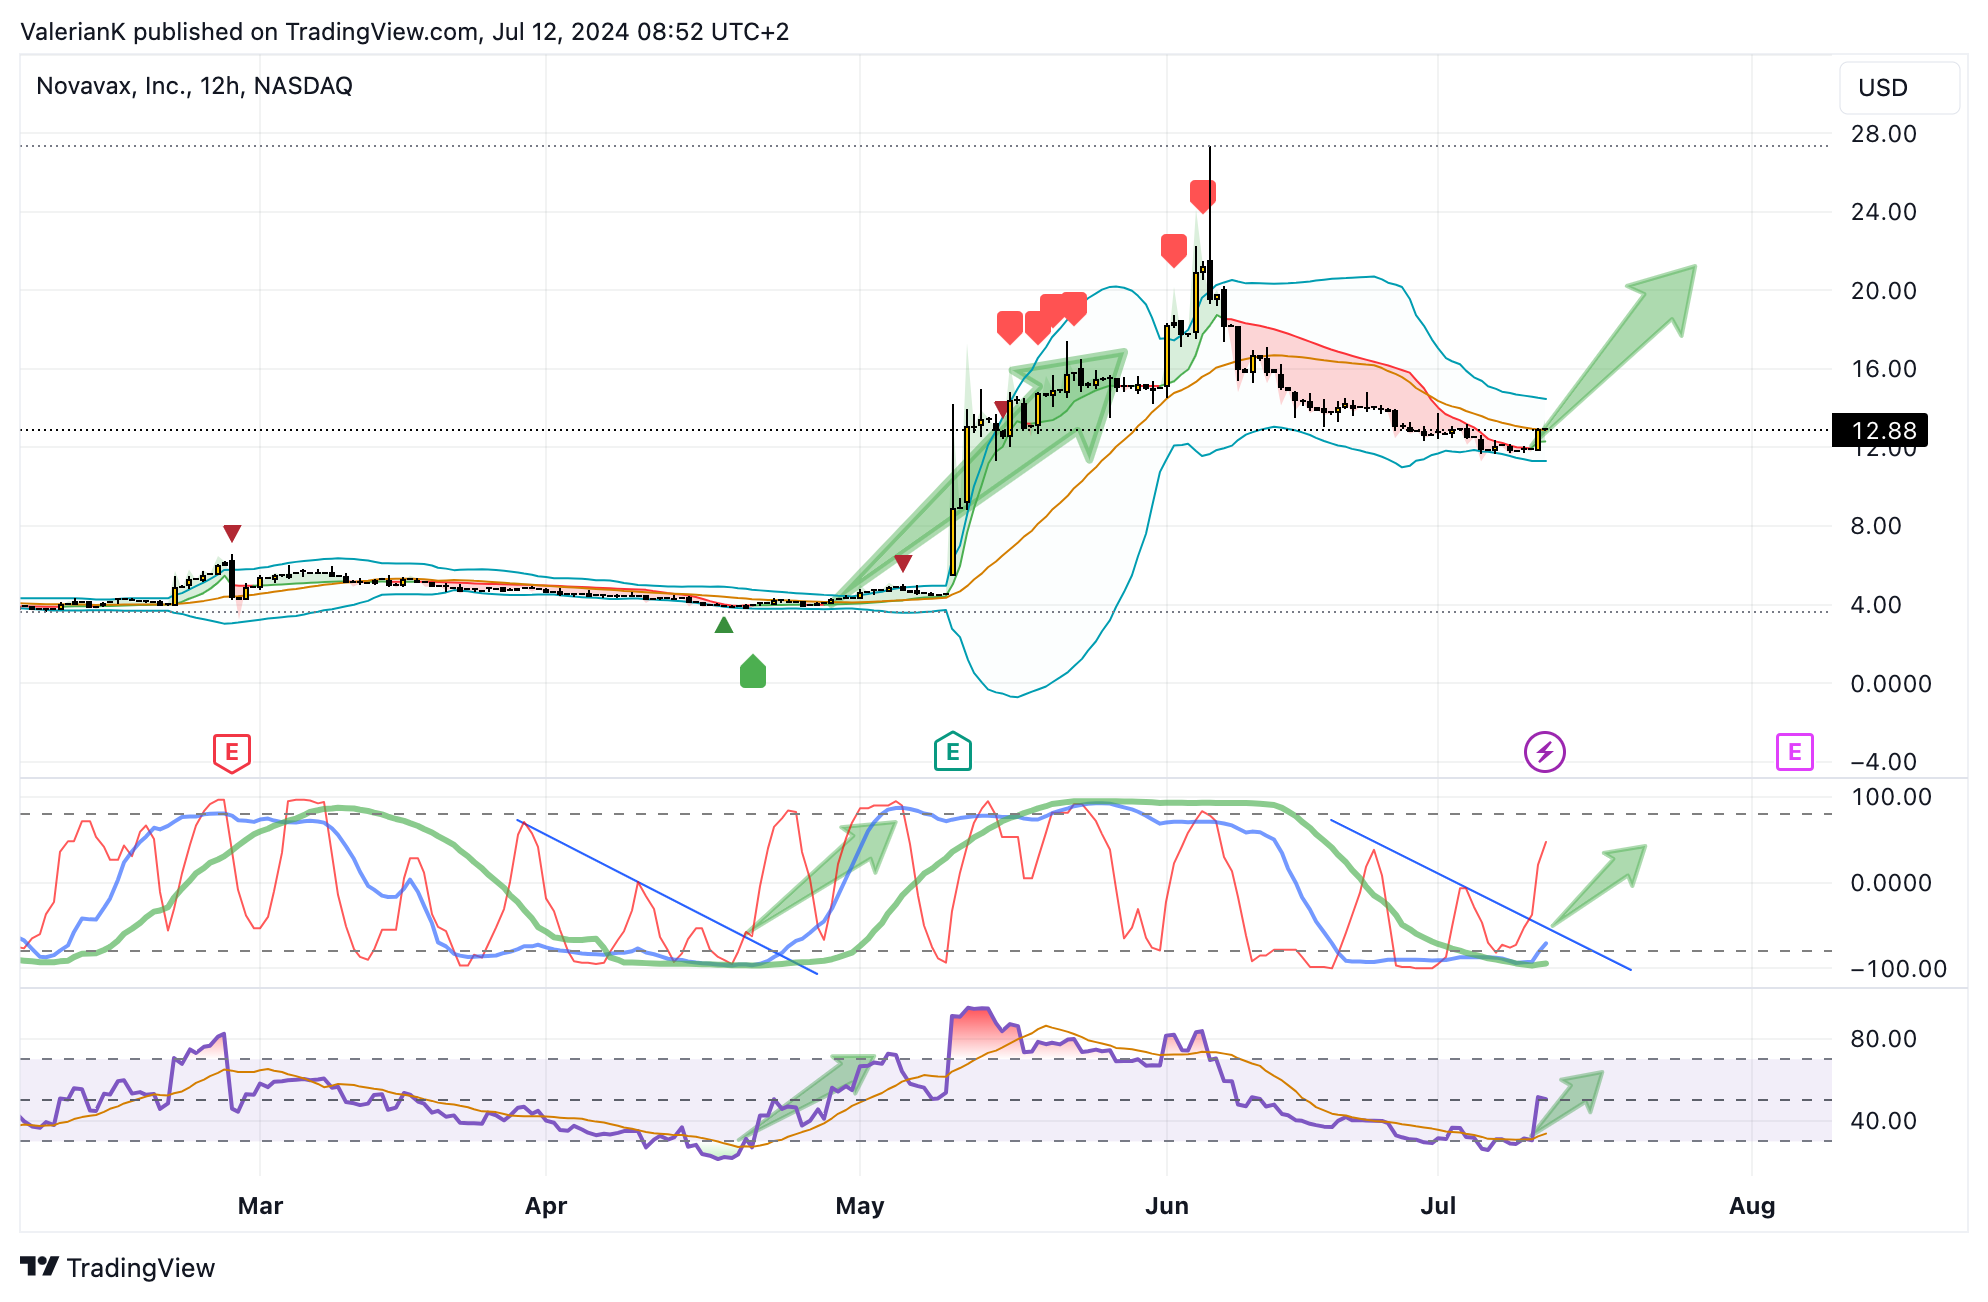Viewport: 1988px width, 1302px height.
Task: Click the 4.00 price scale label
Action: point(1876,605)
